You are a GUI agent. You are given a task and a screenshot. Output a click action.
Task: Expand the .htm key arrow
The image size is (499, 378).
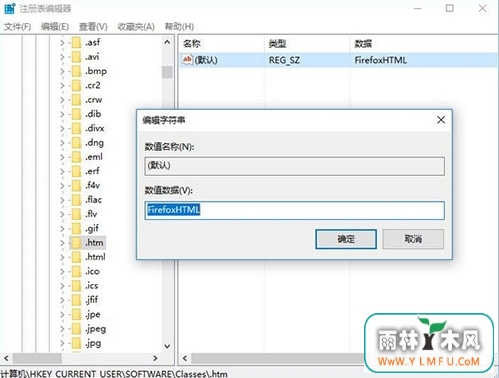pyautogui.click(x=62, y=243)
